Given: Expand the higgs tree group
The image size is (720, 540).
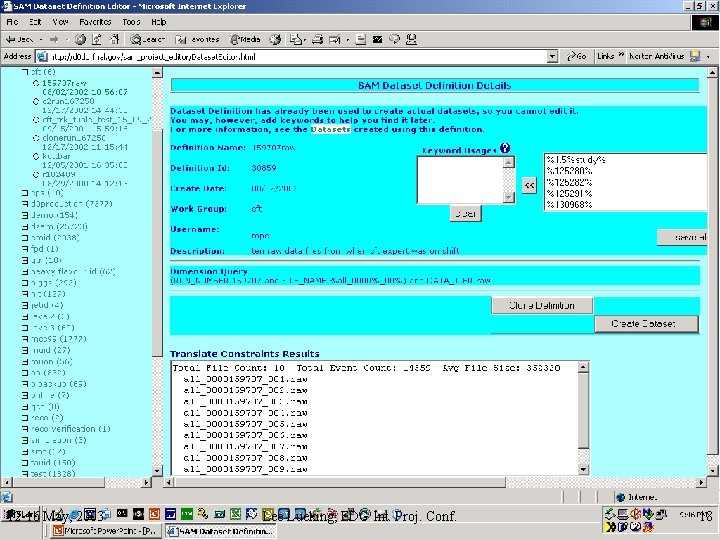Looking at the screenshot, I should point(25,282).
